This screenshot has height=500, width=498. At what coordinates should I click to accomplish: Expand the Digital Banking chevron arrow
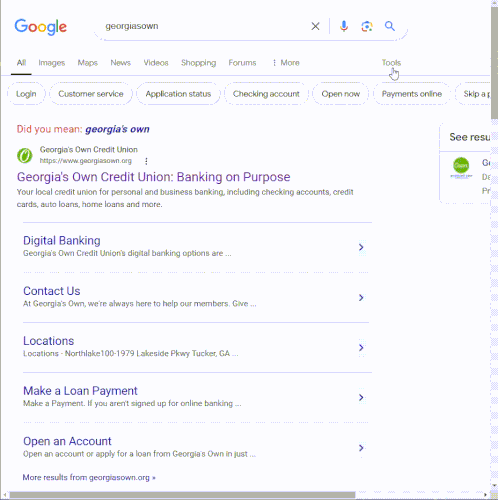click(361, 247)
